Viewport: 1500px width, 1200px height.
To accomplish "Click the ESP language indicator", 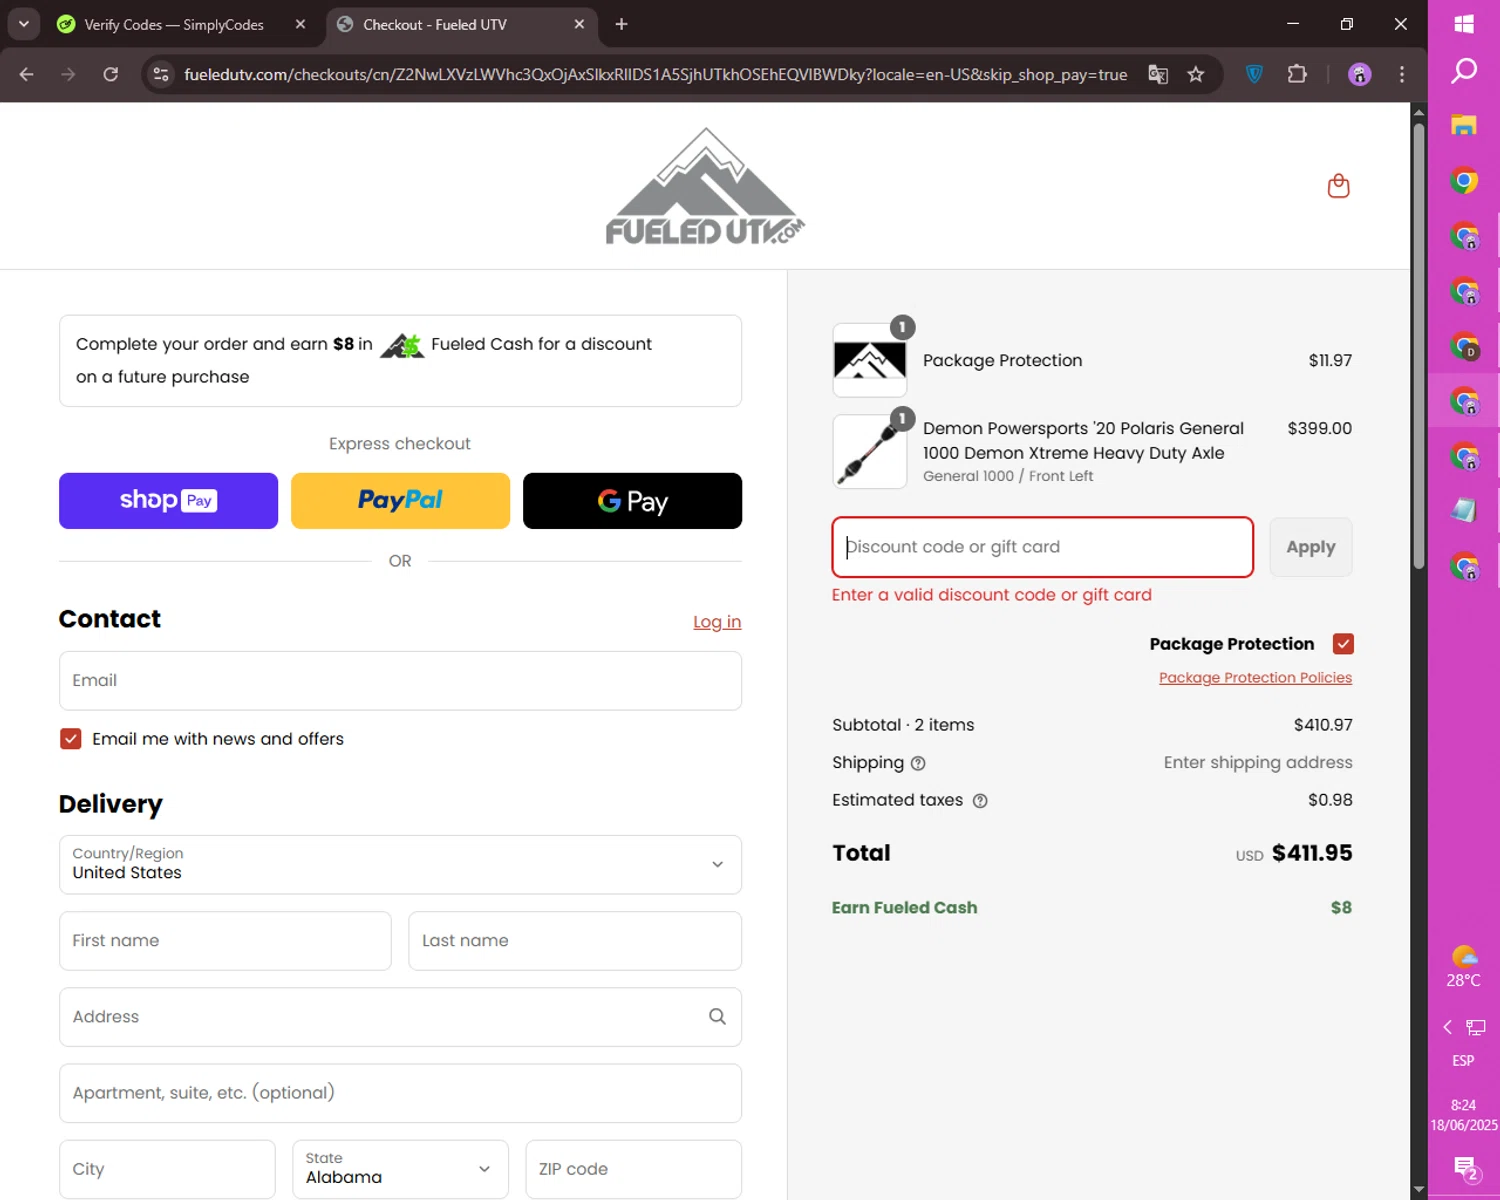I will tap(1463, 1061).
